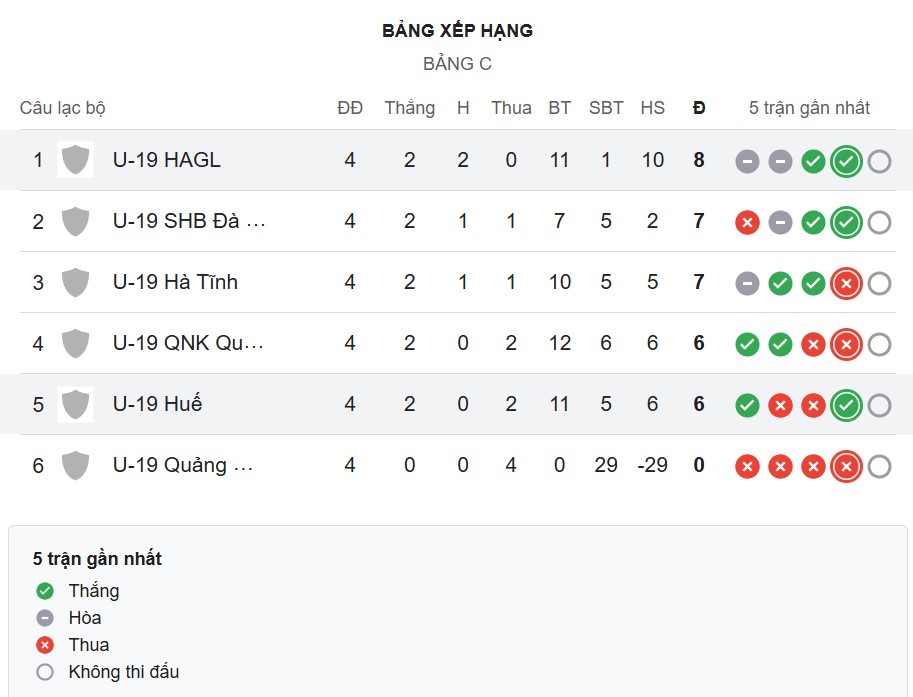Switch to the BẢNG C group header
The image size is (913, 697).
[457, 64]
